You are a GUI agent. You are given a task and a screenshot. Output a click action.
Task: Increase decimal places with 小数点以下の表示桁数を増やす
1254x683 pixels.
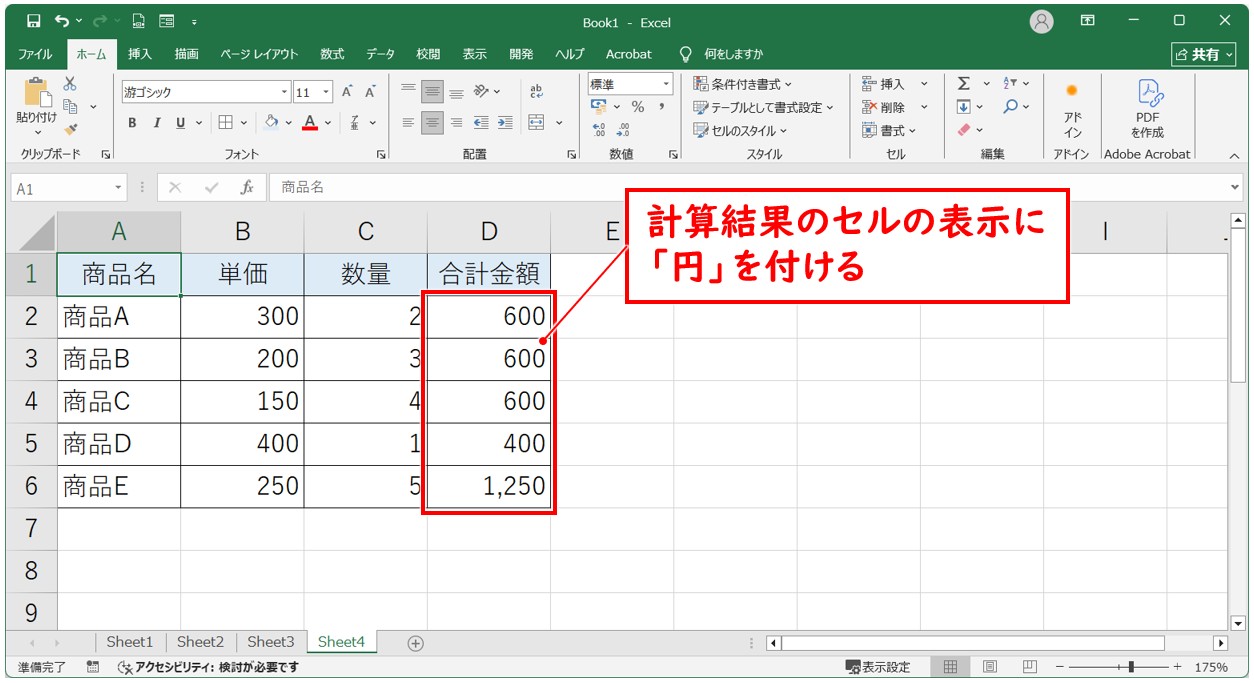pos(598,125)
